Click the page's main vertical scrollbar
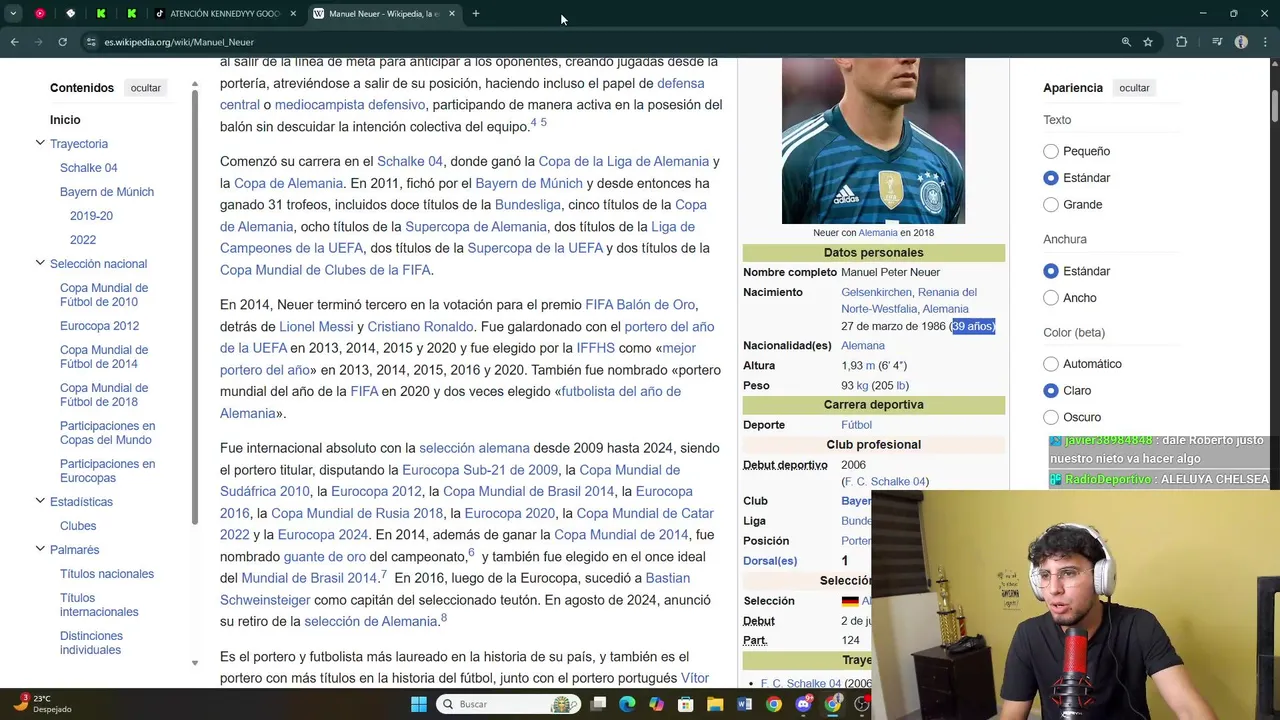Image resolution: width=1280 pixels, height=720 pixels. (1275, 105)
